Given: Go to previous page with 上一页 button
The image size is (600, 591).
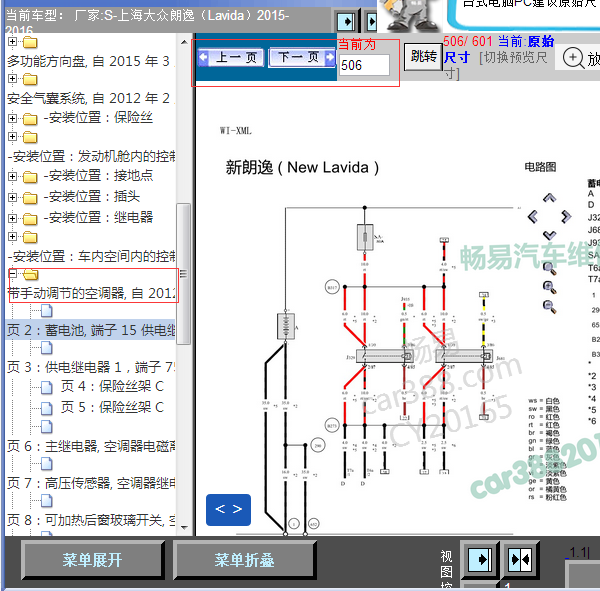Looking at the screenshot, I should pyautogui.click(x=230, y=57).
